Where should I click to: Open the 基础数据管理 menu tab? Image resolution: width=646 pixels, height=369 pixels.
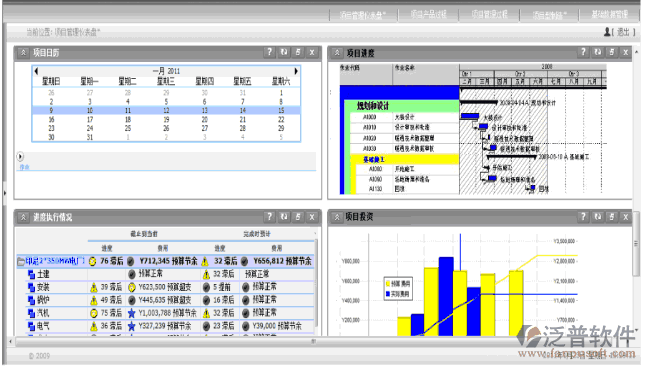point(610,14)
